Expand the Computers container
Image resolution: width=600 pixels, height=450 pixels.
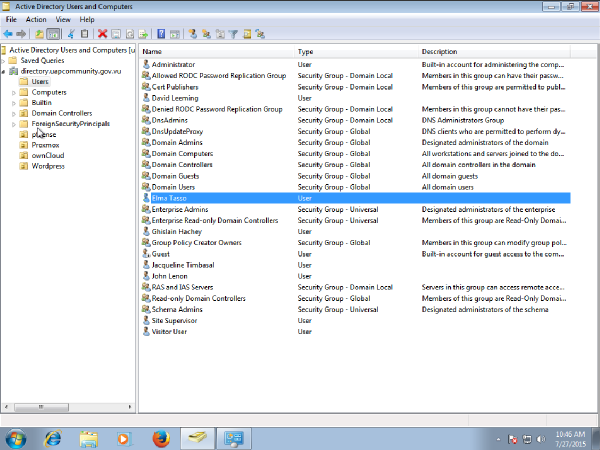[14, 92]
